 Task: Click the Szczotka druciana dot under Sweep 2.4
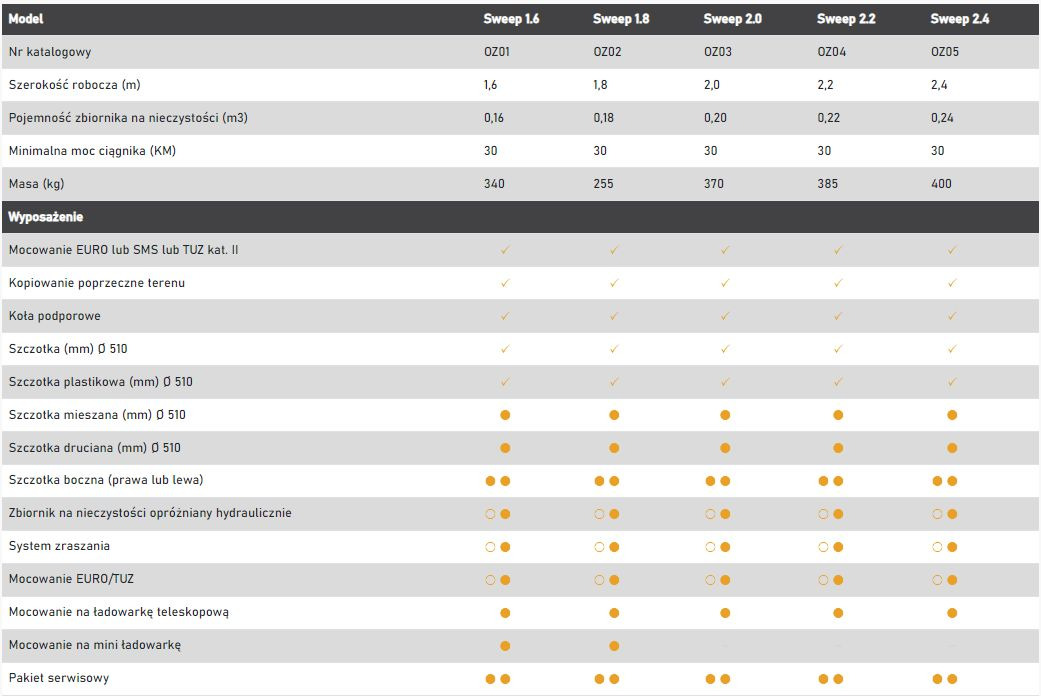[x=952, y=448]
